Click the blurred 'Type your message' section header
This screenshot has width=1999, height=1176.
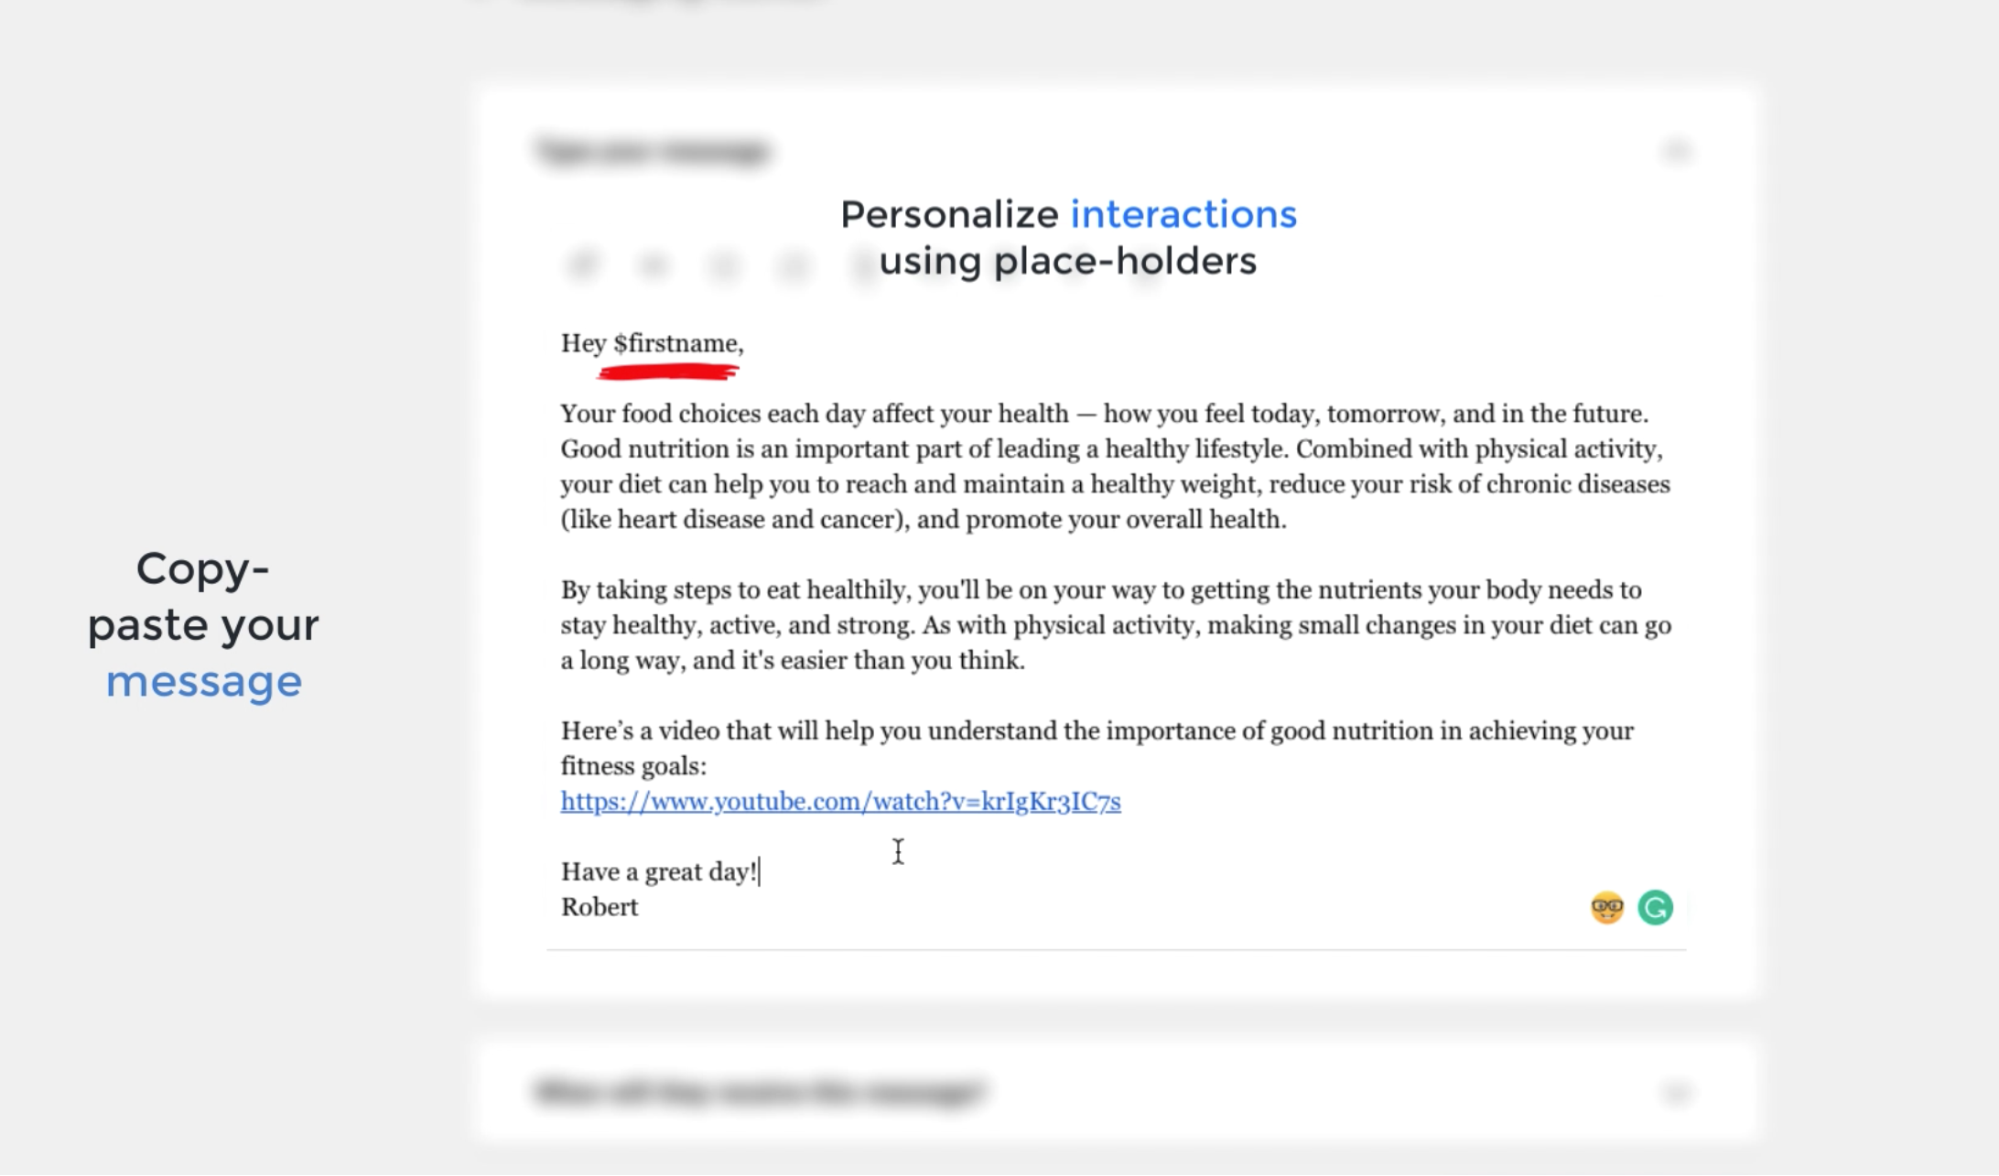pyautogui.click(x=654, y=151)
